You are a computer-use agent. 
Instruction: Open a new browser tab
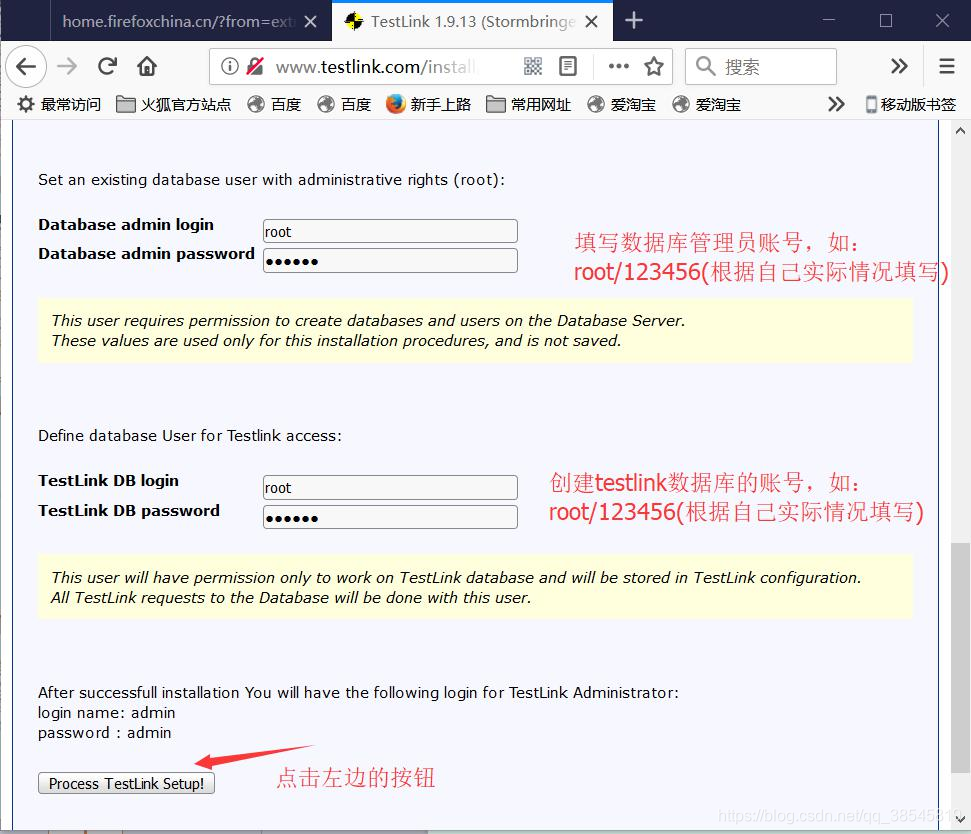(634, 20)
